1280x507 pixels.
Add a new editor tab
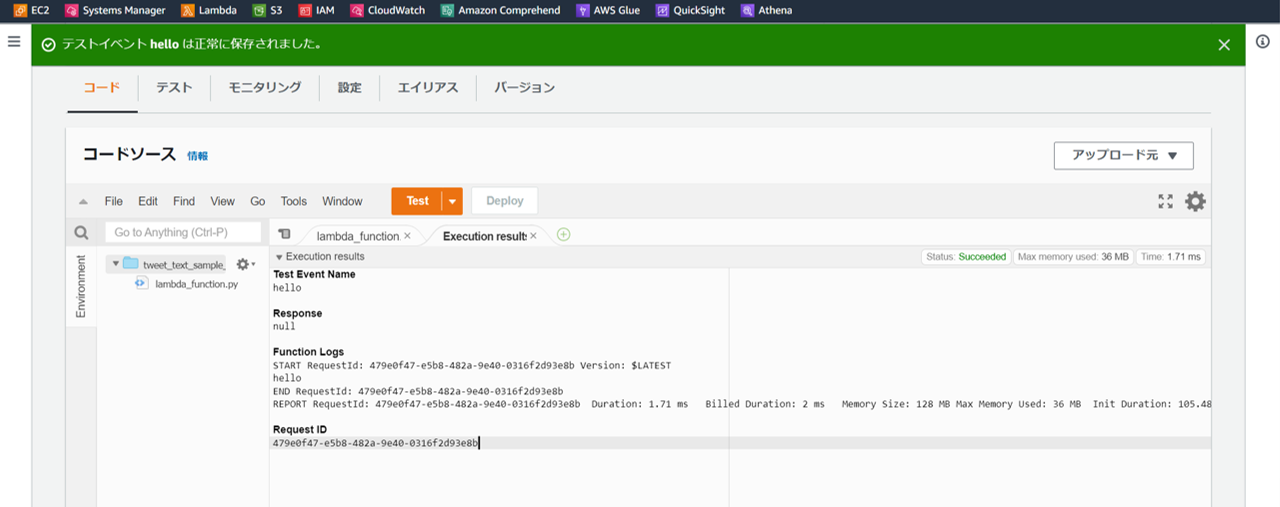tap(563, 235)
